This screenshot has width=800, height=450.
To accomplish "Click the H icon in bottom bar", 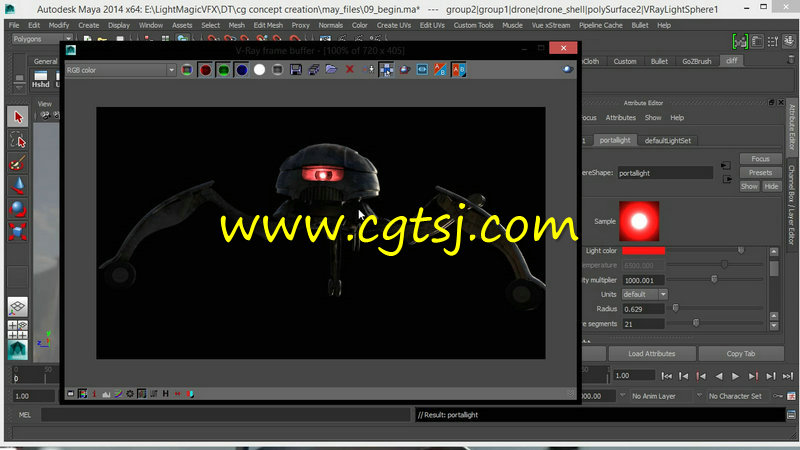I will coord(166,394).
